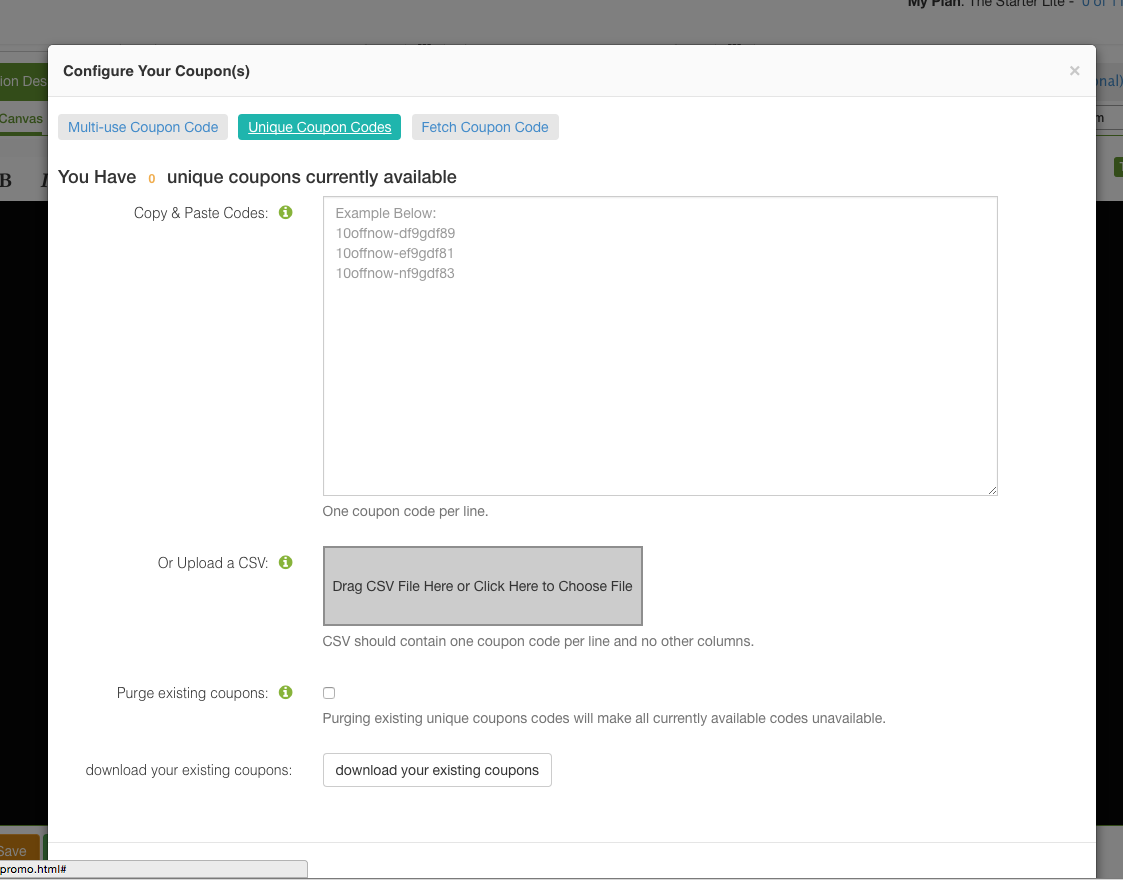Click the CSV drop zone to choose a file
The width and height of the screenshot is (1123, 880).
click(482, 586)
